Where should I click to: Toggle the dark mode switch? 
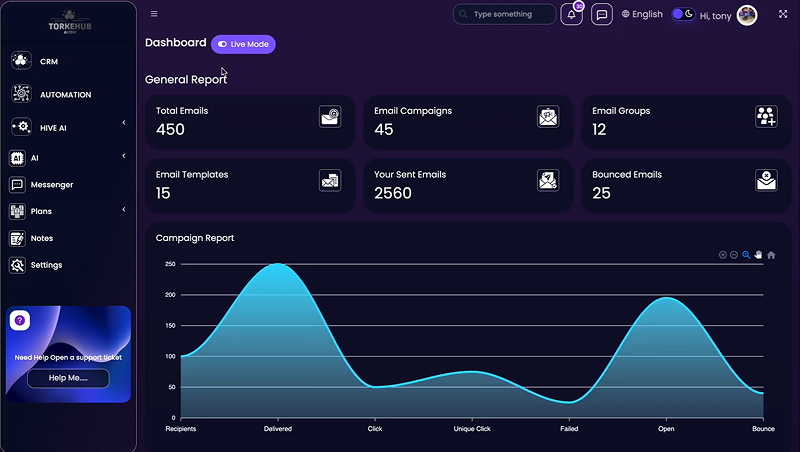pyautogui.click(x=683, y=14)
